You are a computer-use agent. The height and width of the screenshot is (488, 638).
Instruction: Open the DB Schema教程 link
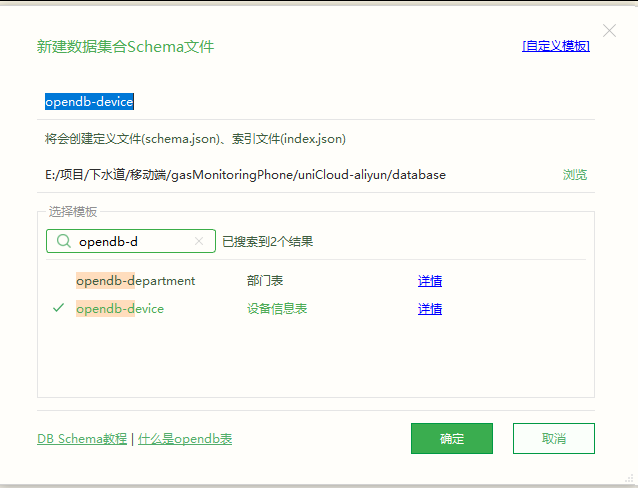click(x=82, y=439)
